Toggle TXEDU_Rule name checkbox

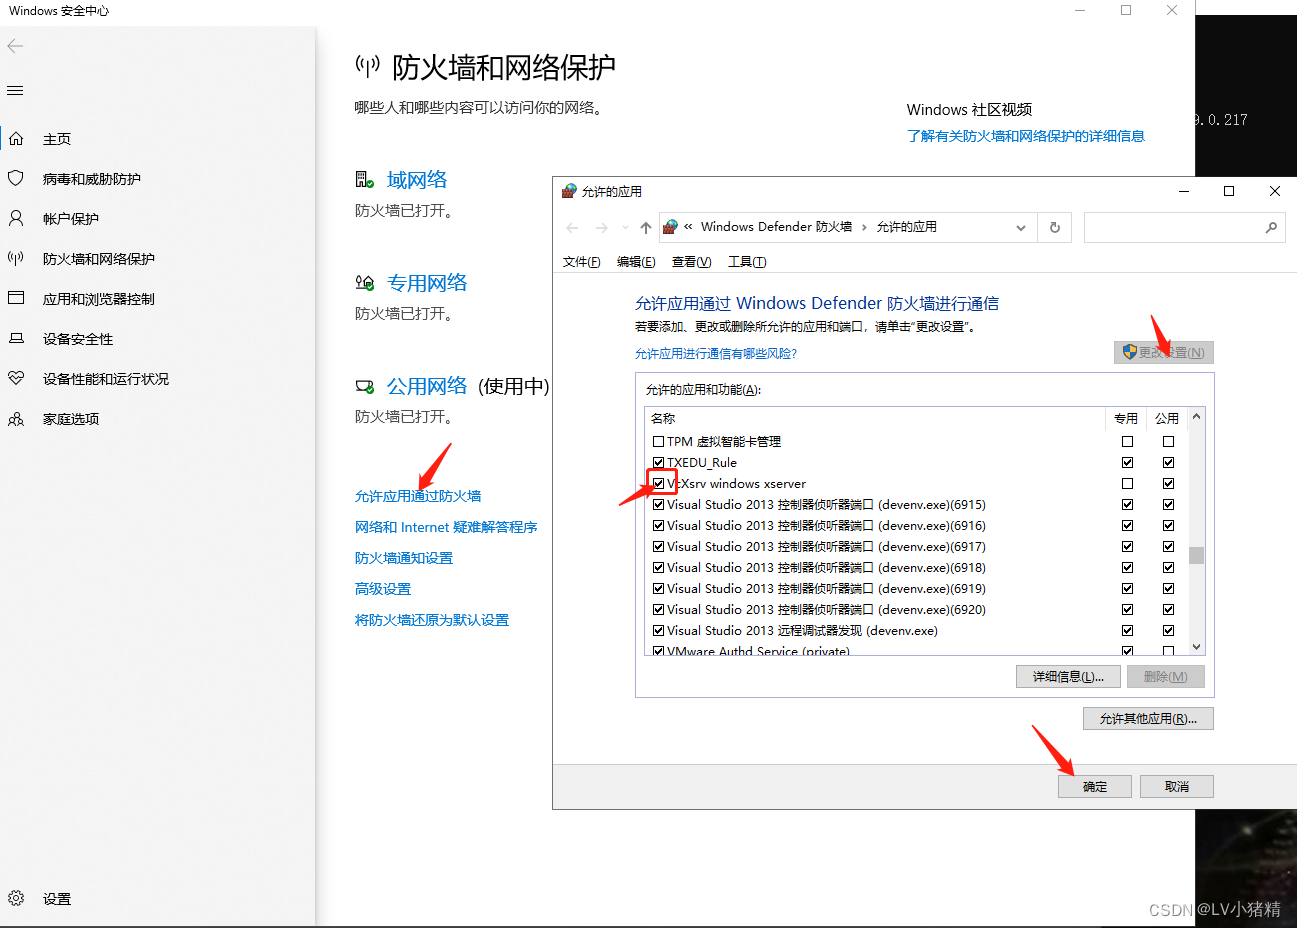click(658, 463)
